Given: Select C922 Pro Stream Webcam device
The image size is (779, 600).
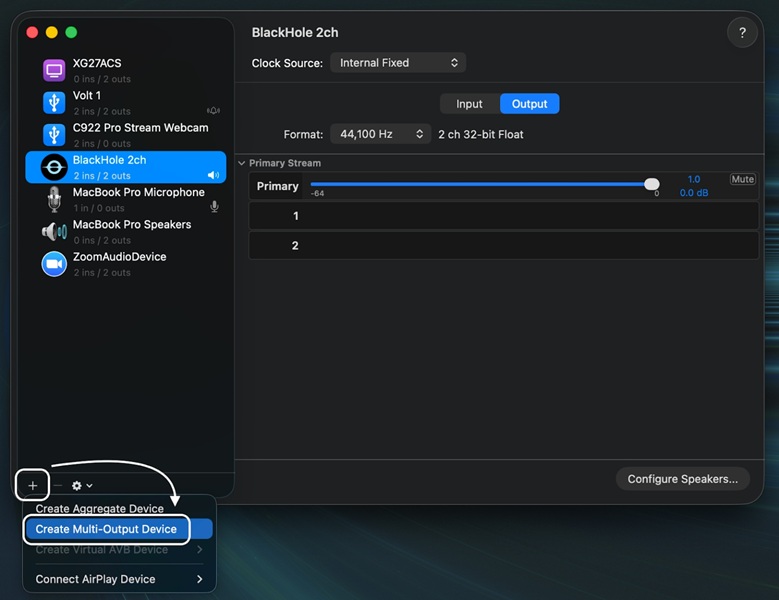Looking at the screenshot, I should 126,135.
